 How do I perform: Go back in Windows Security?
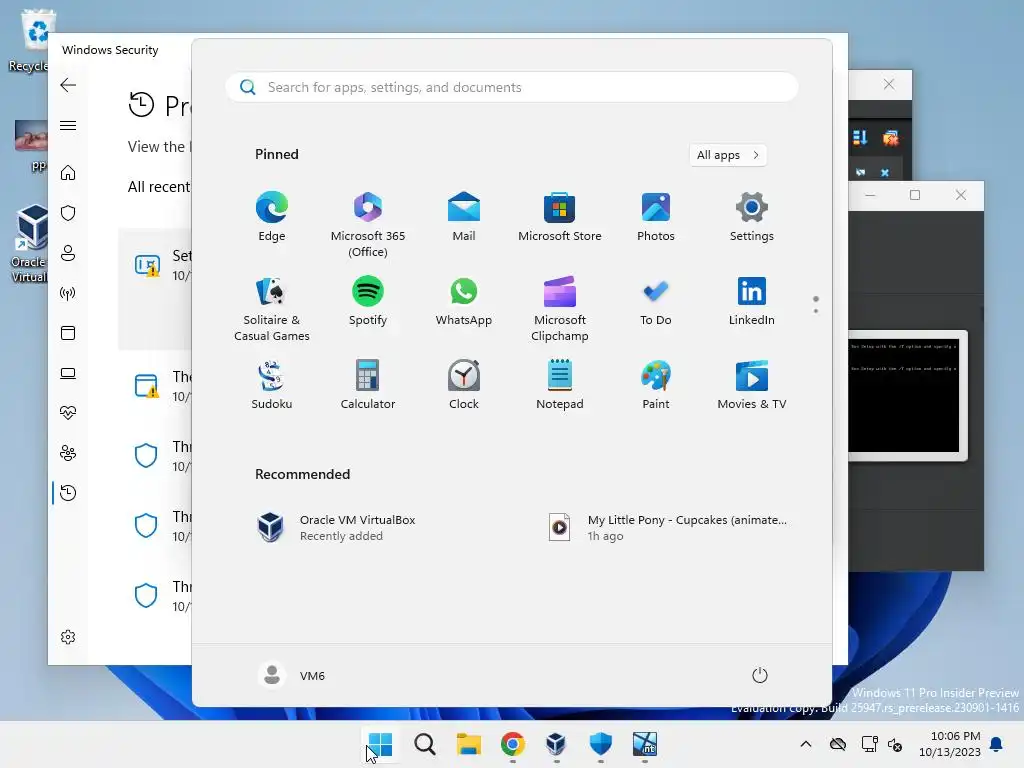tap(68, 85)
